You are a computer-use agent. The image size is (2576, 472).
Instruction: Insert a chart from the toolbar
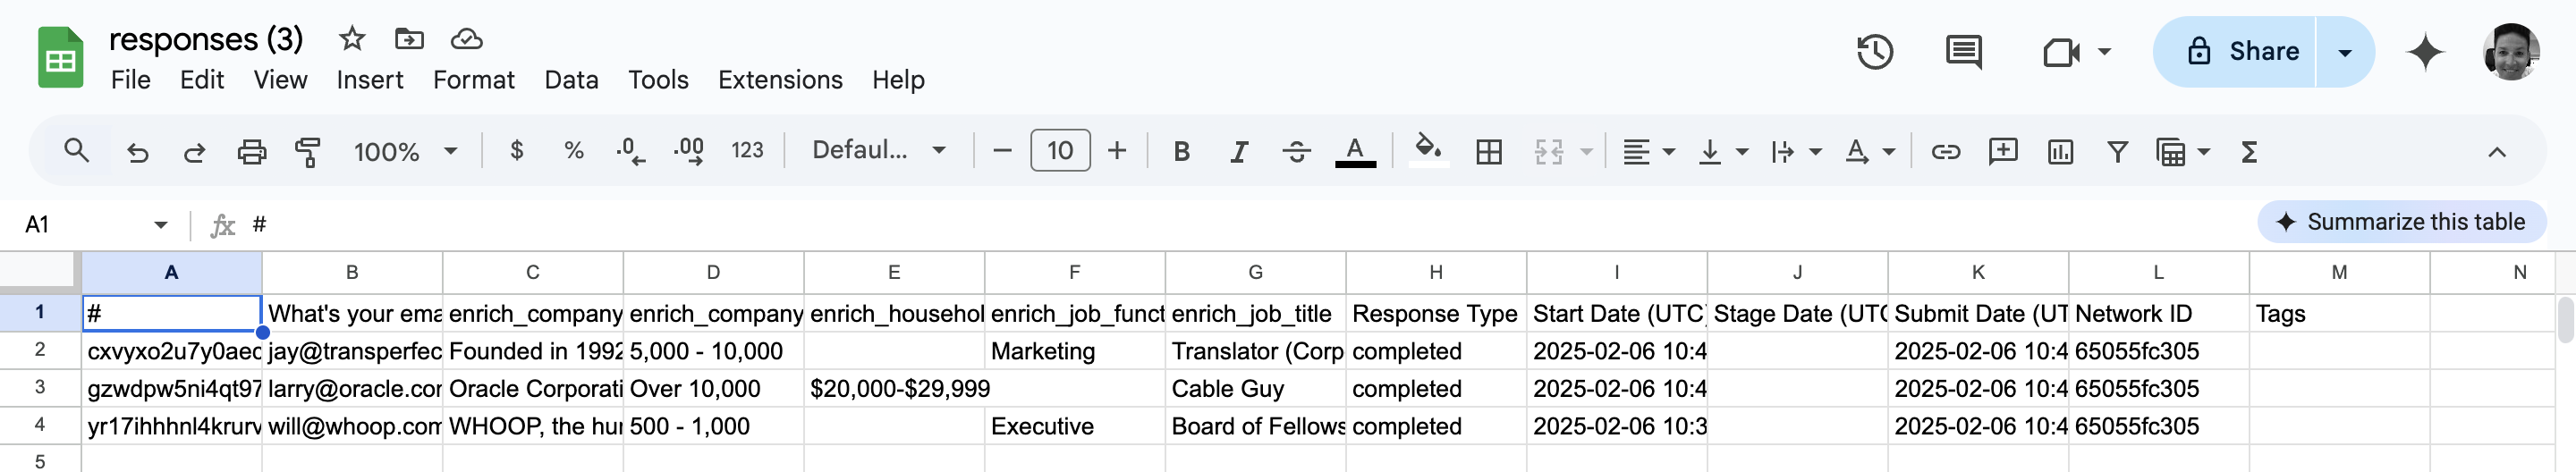(2060, 151)
